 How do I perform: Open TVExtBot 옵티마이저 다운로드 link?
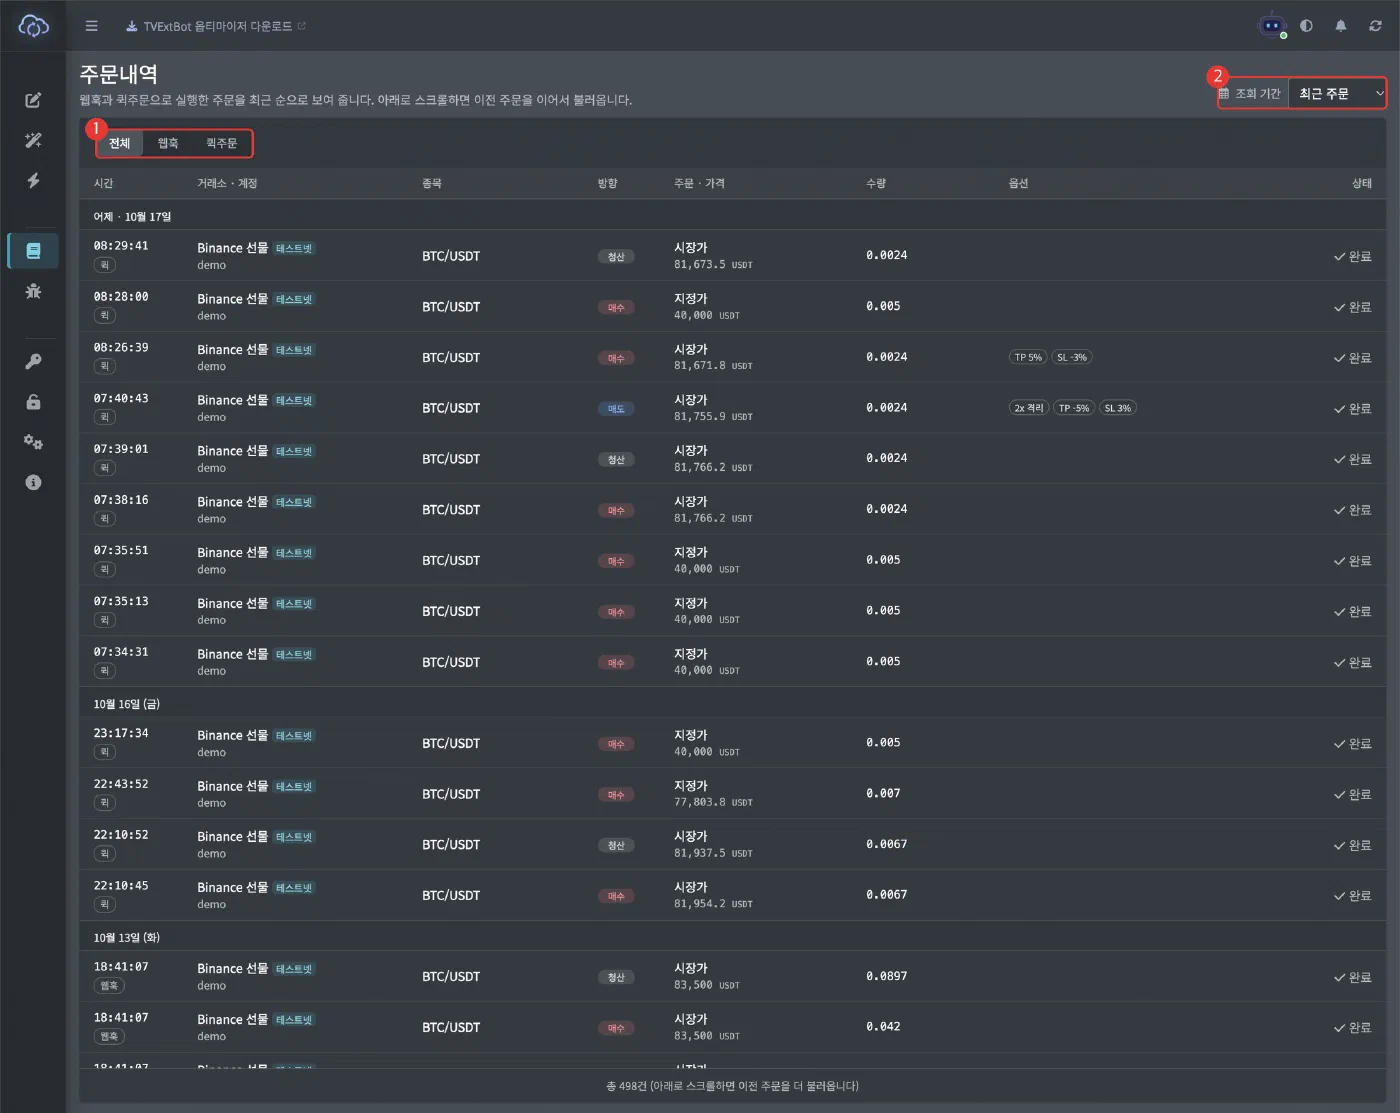click(216, 26)
